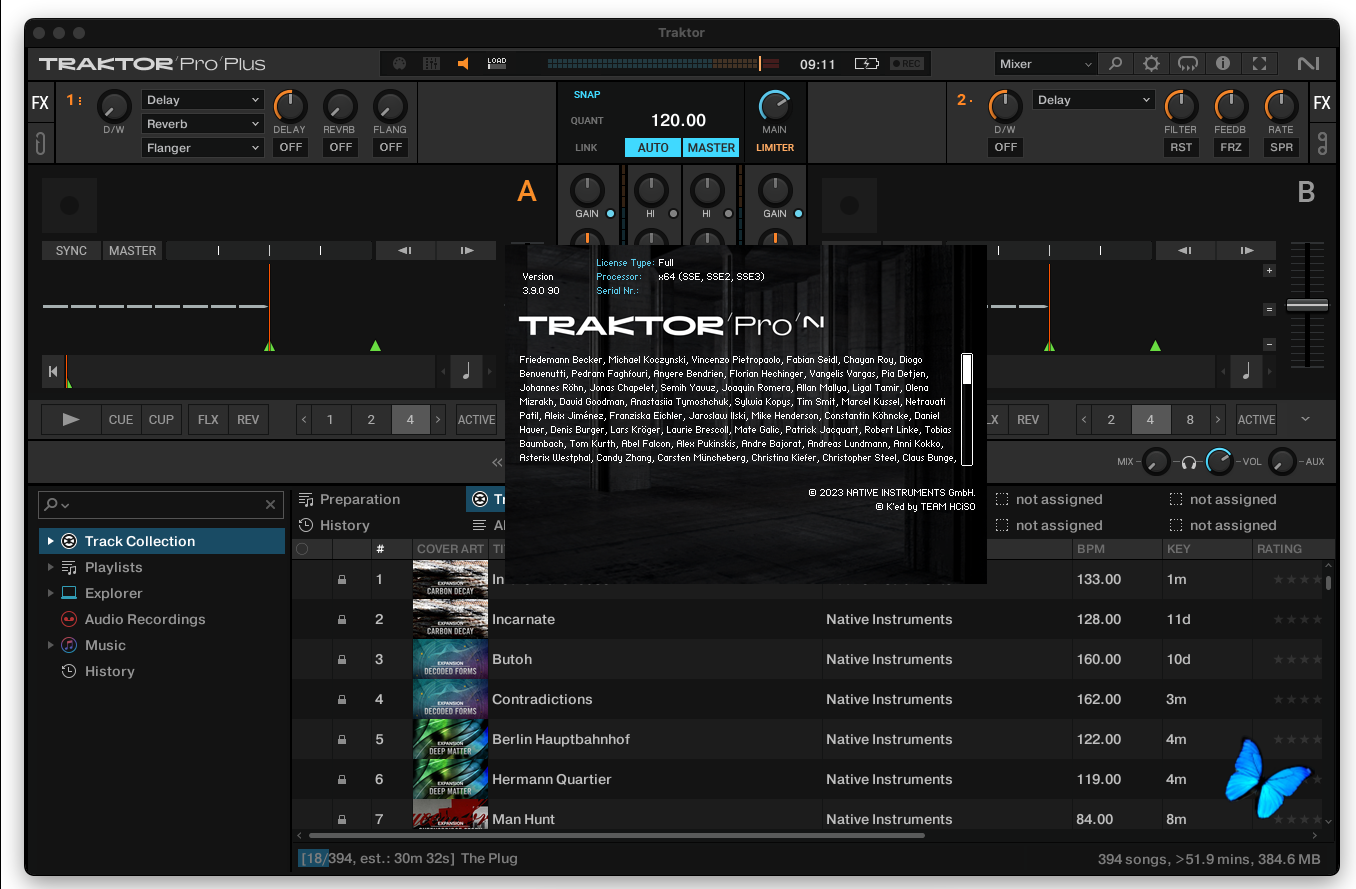
Task: Open the Mixer layout selector dropdown
Action: tap(1046, 63)
